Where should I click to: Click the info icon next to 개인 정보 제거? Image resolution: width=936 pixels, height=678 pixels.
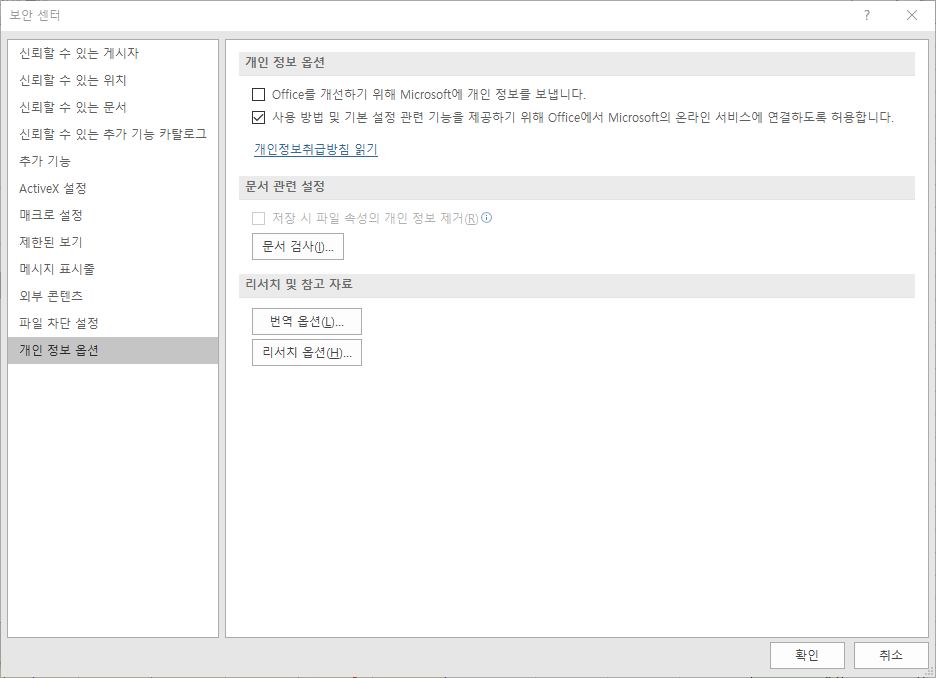pos(487,218)
